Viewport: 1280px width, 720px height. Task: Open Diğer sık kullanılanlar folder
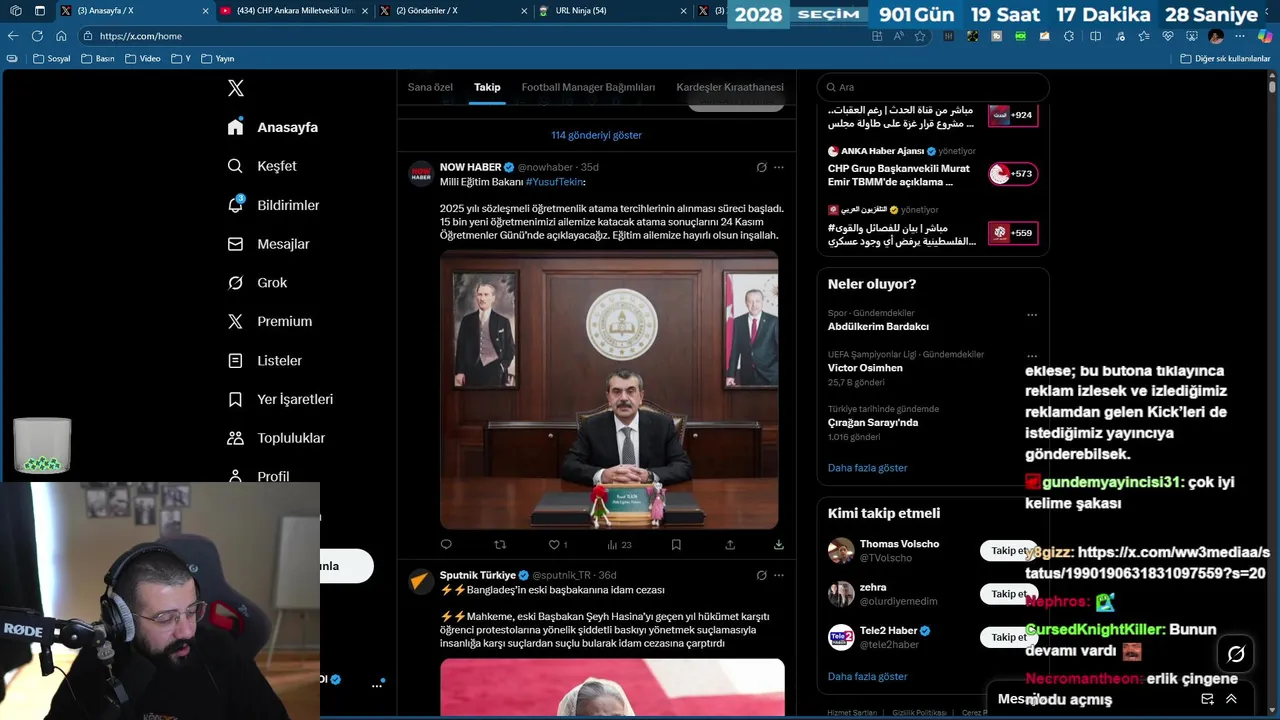pos(1225,59)
